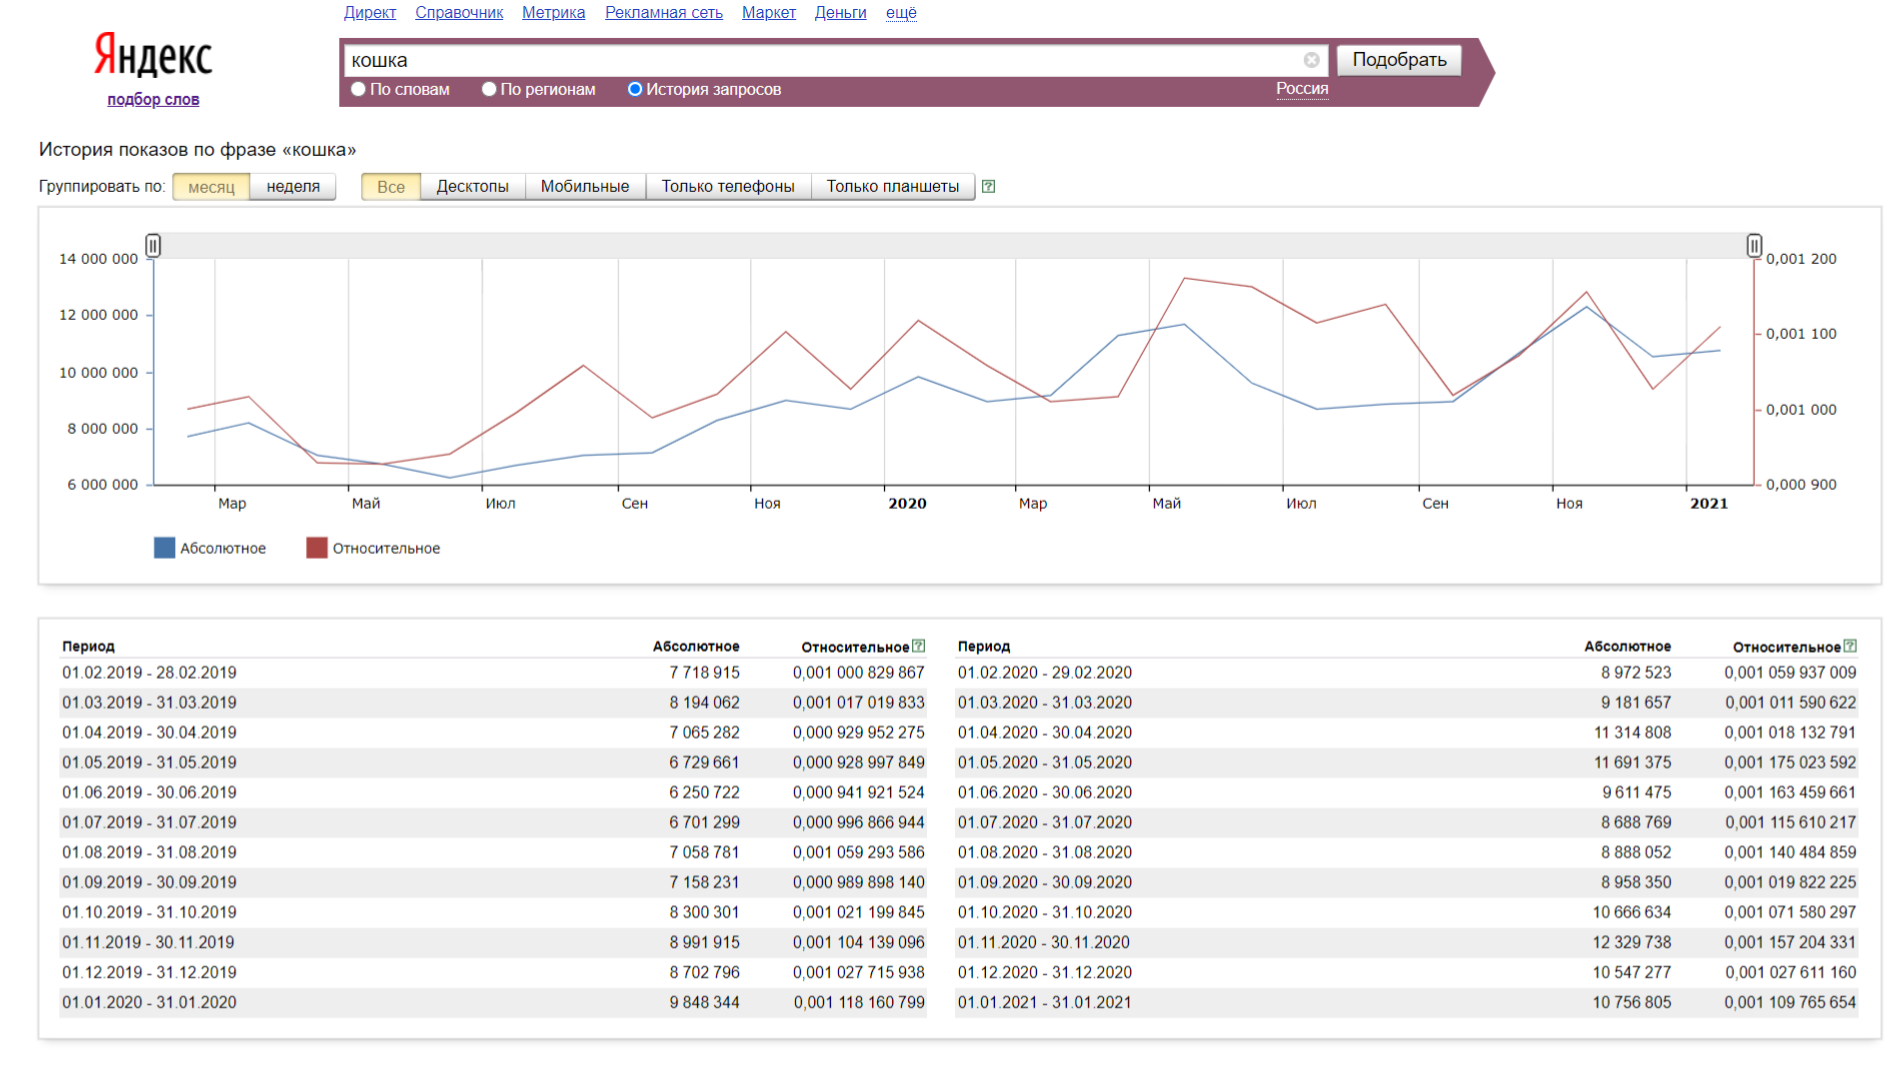Expand the 'ещё' services menu

point(901,13)
